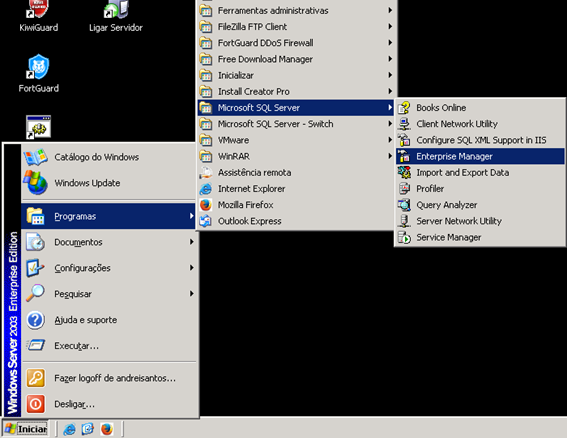The height and width of the screenshot is (438, 567).
Task: Click the middle quick launch icon
Action: pos(88,429)
